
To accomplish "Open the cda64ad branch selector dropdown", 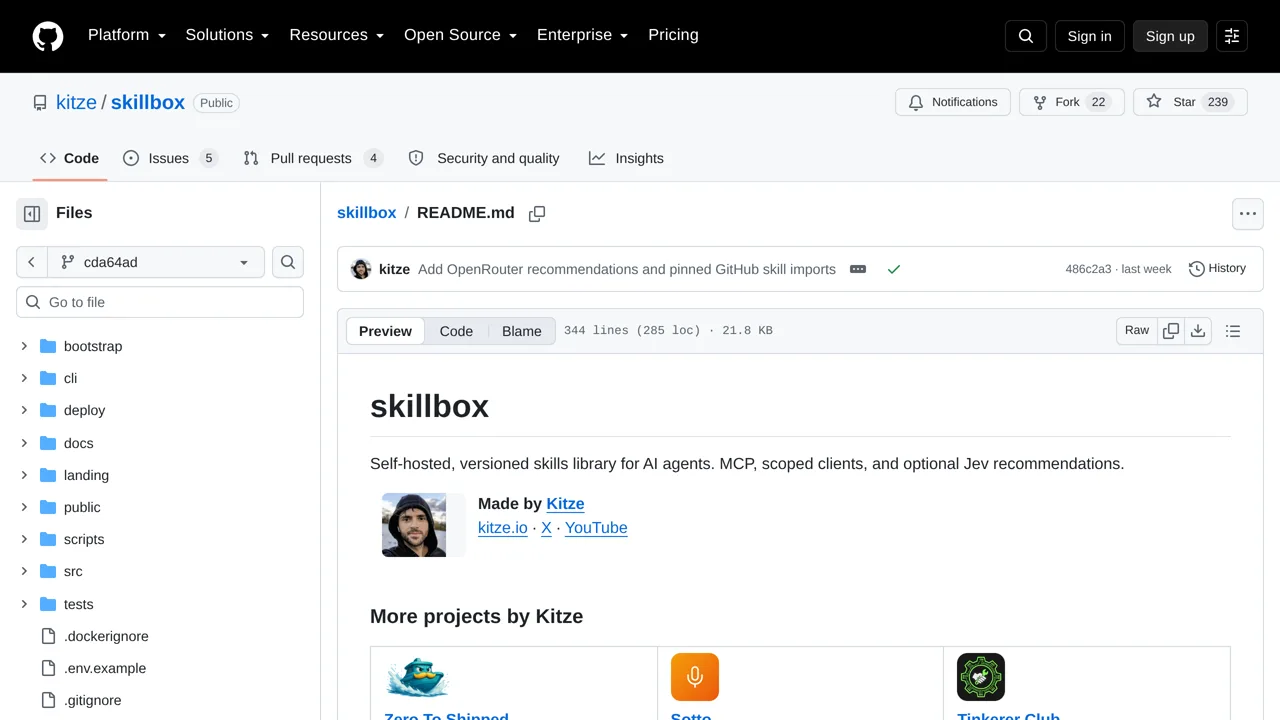I will [x=156, y=262].
